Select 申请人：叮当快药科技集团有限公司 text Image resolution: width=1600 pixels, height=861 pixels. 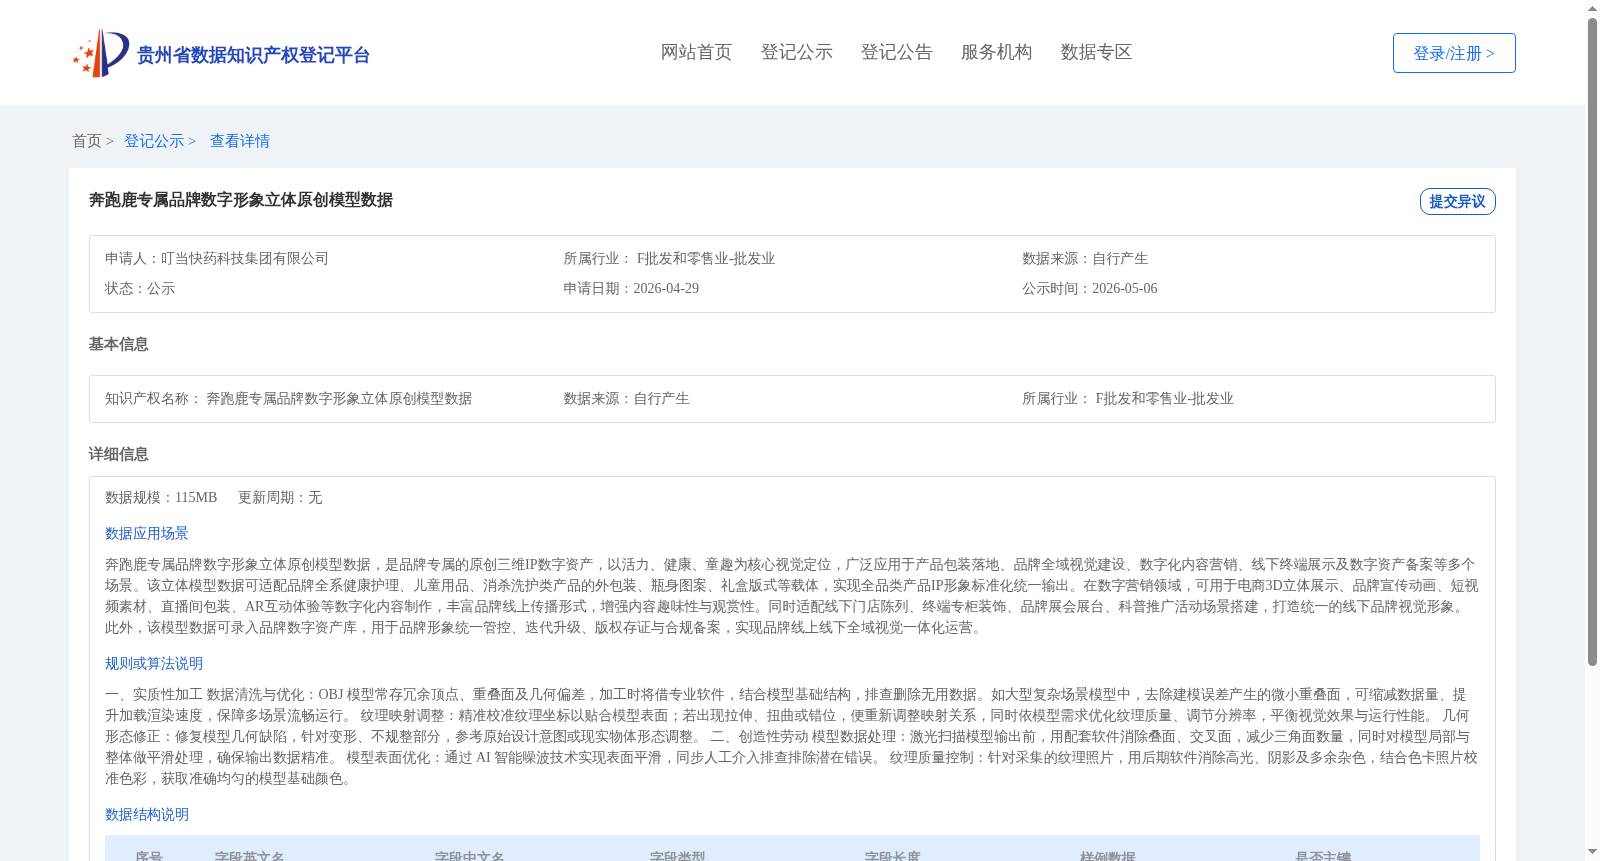[217, 259]
